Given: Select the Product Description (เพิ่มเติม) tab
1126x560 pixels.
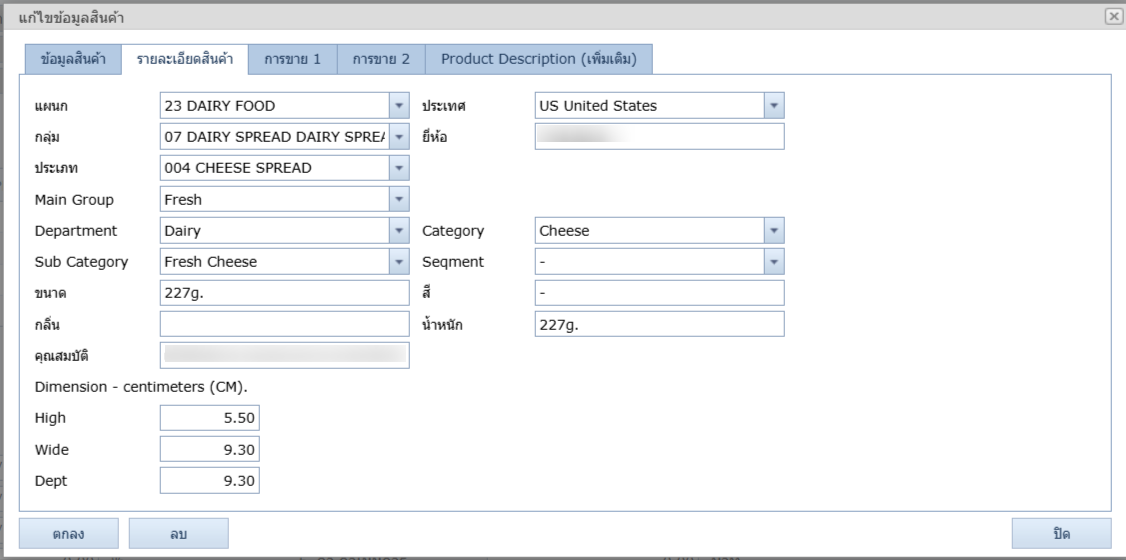Looking at the screenshot, I should [539, 59].
